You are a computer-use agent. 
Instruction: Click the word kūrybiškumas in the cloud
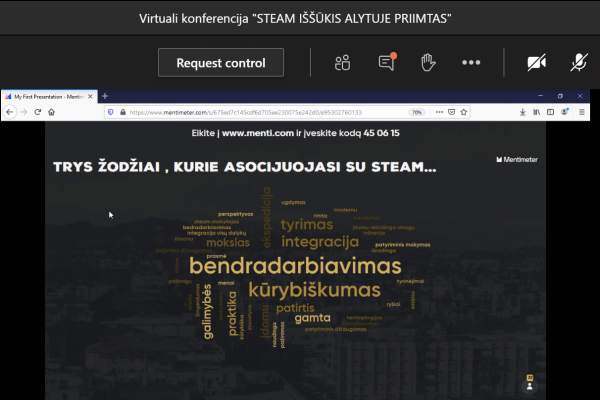point(315,290)
